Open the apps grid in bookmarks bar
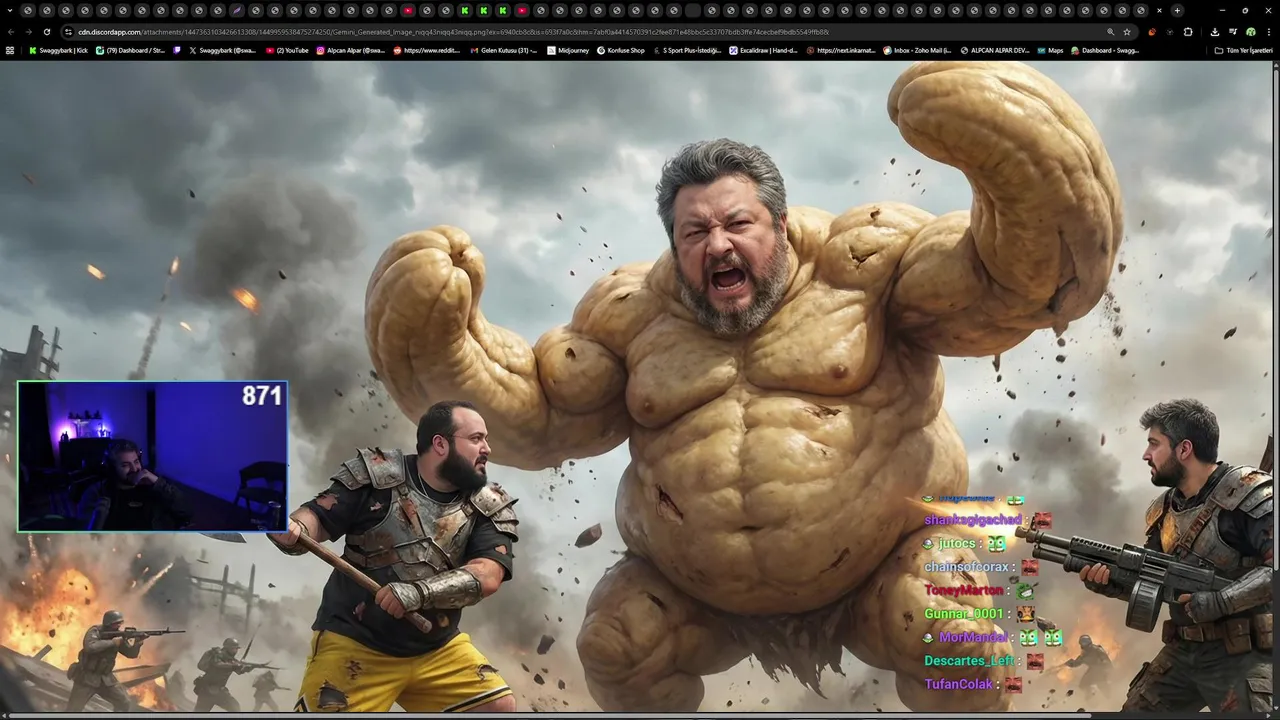The width and height of the screenshot is (1280, 720). tap(10, 50)
